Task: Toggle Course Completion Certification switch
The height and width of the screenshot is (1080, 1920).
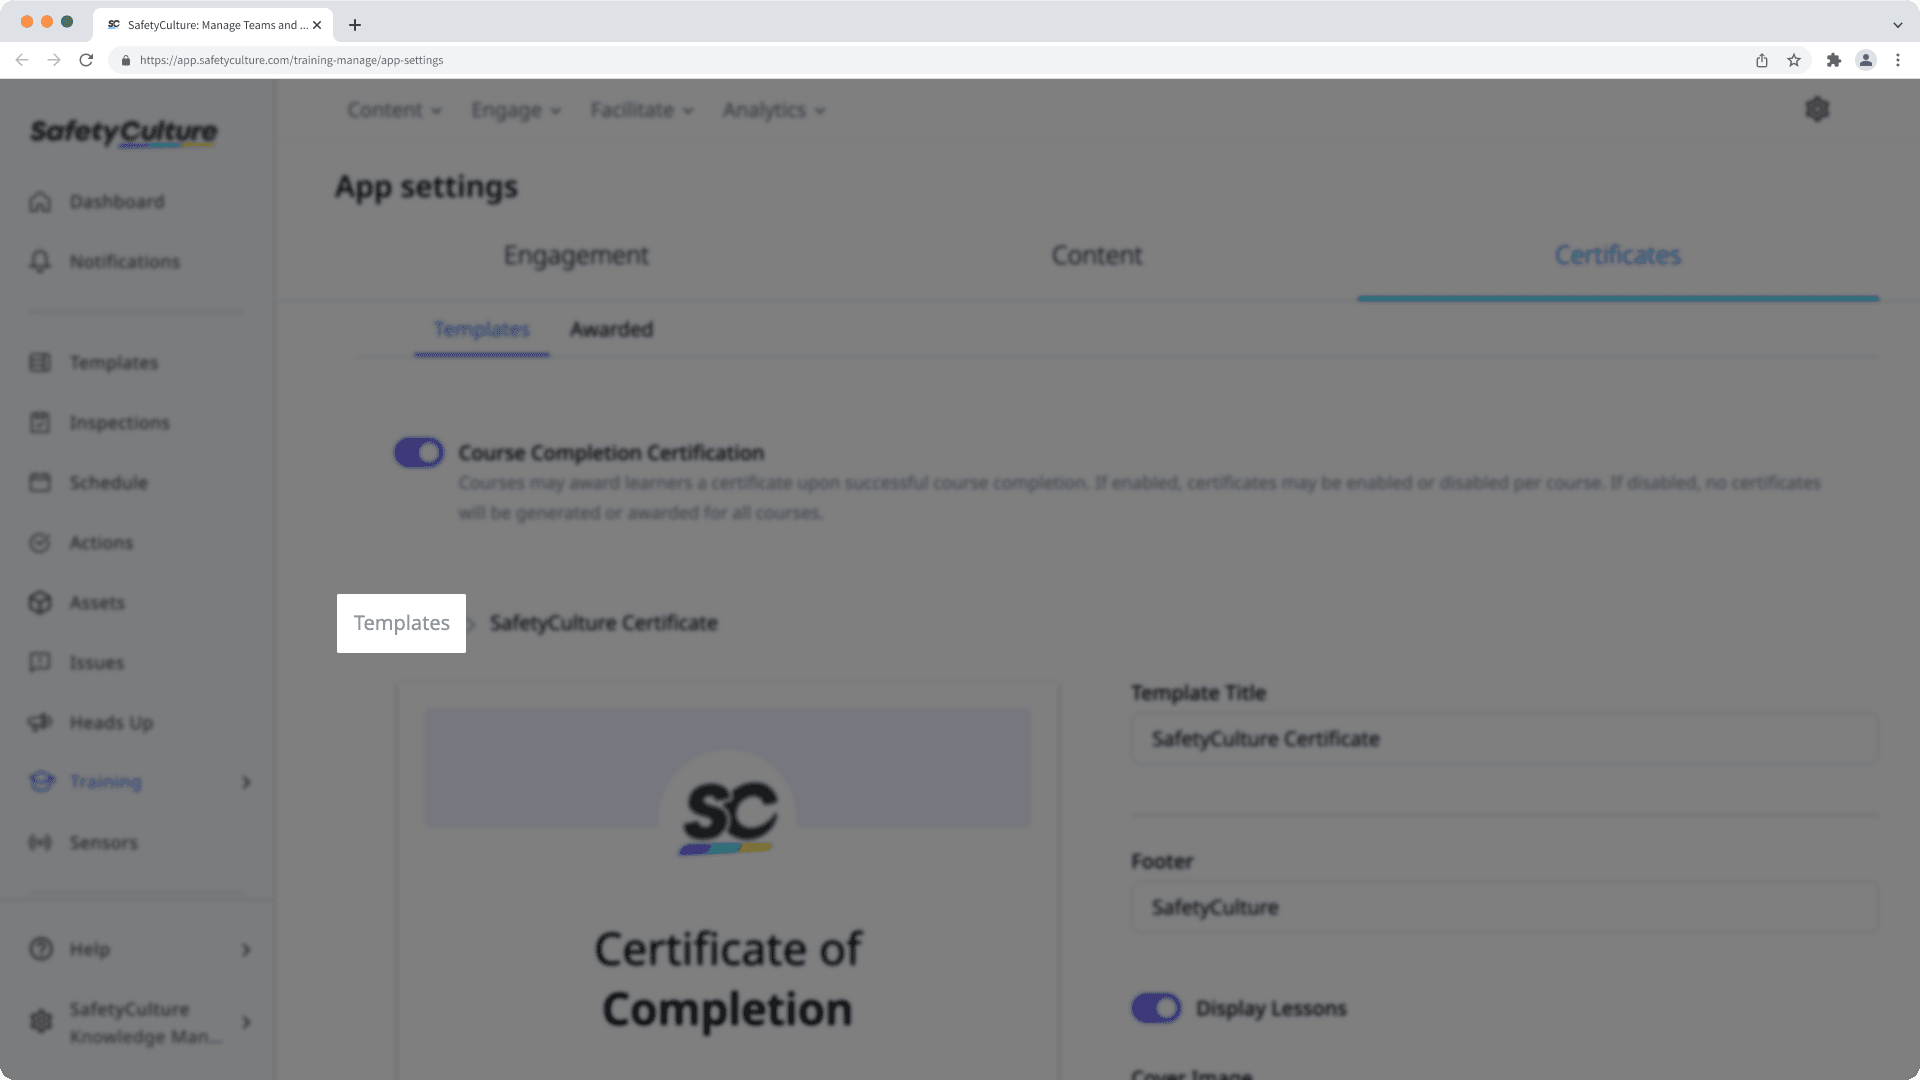Action: point(418,453)
